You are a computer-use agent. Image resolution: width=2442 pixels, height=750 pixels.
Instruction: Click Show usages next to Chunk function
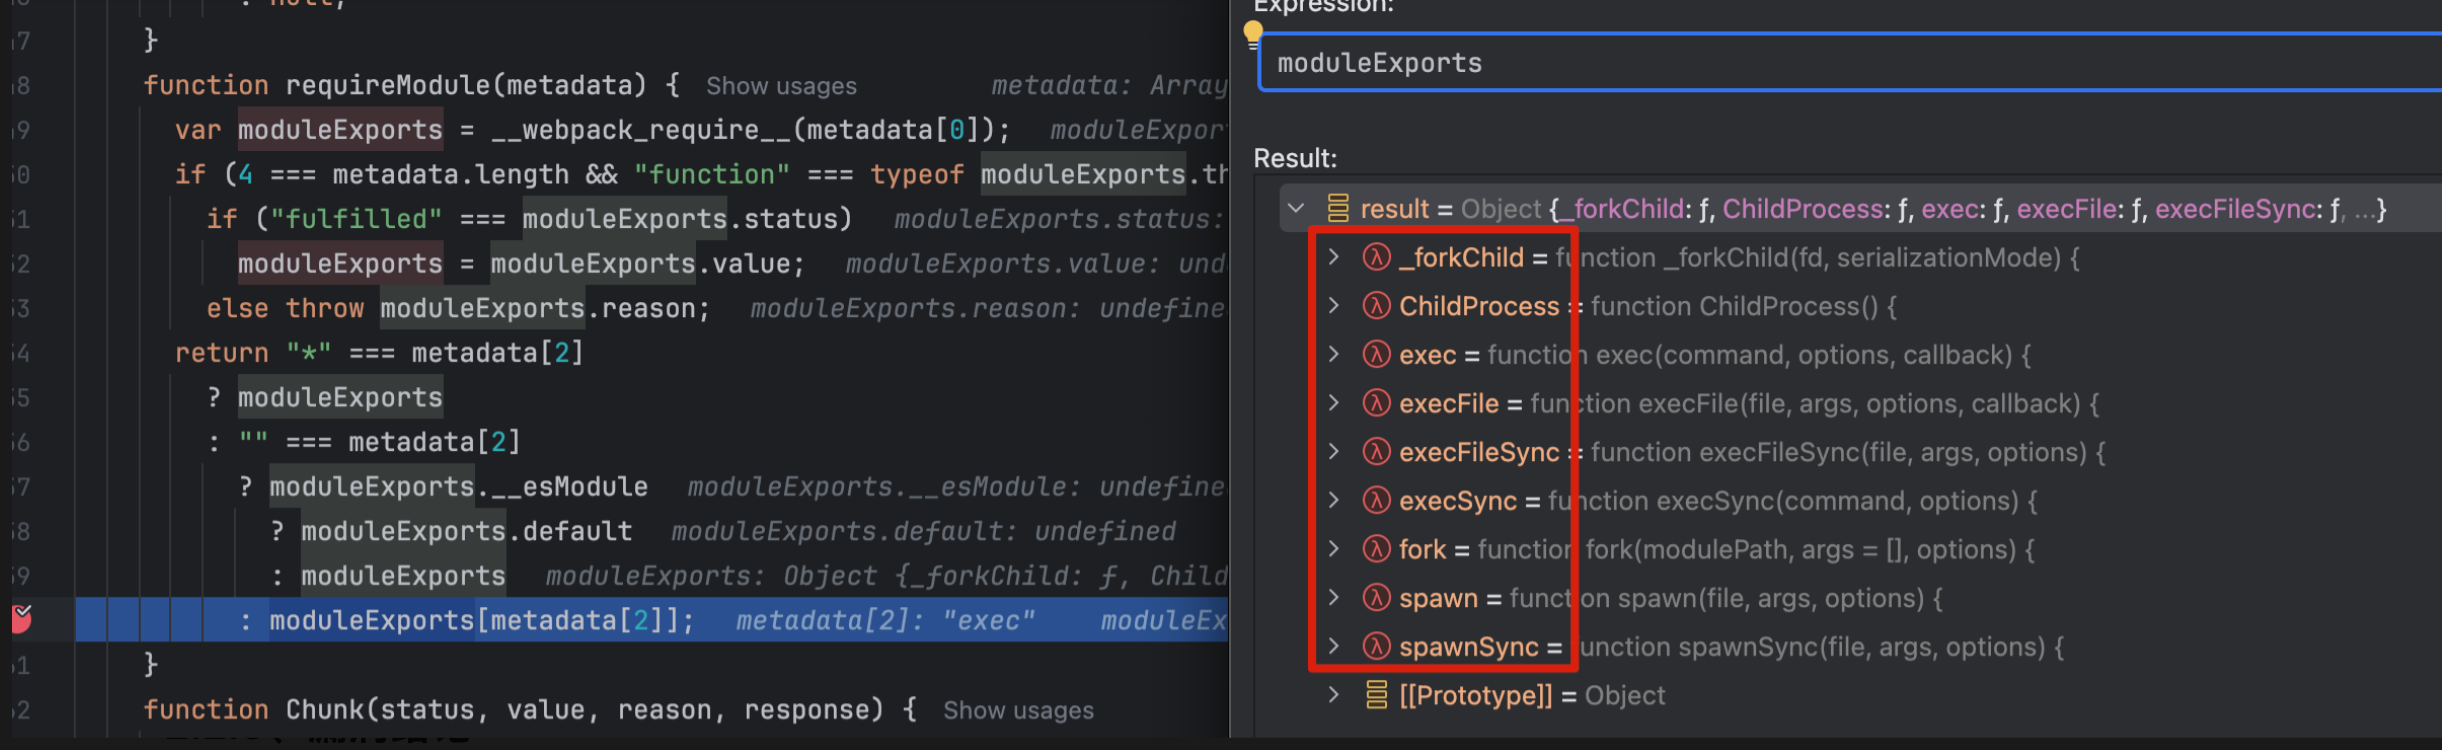pos(1018,710)
